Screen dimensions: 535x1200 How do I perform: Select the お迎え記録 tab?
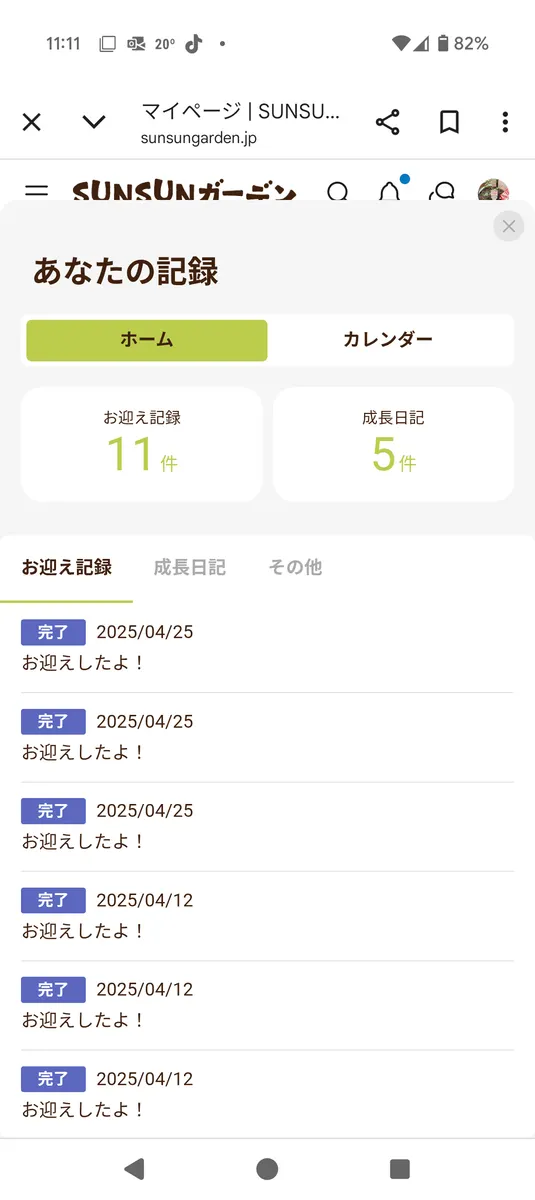pyautogui.click(x=67, y=567)
